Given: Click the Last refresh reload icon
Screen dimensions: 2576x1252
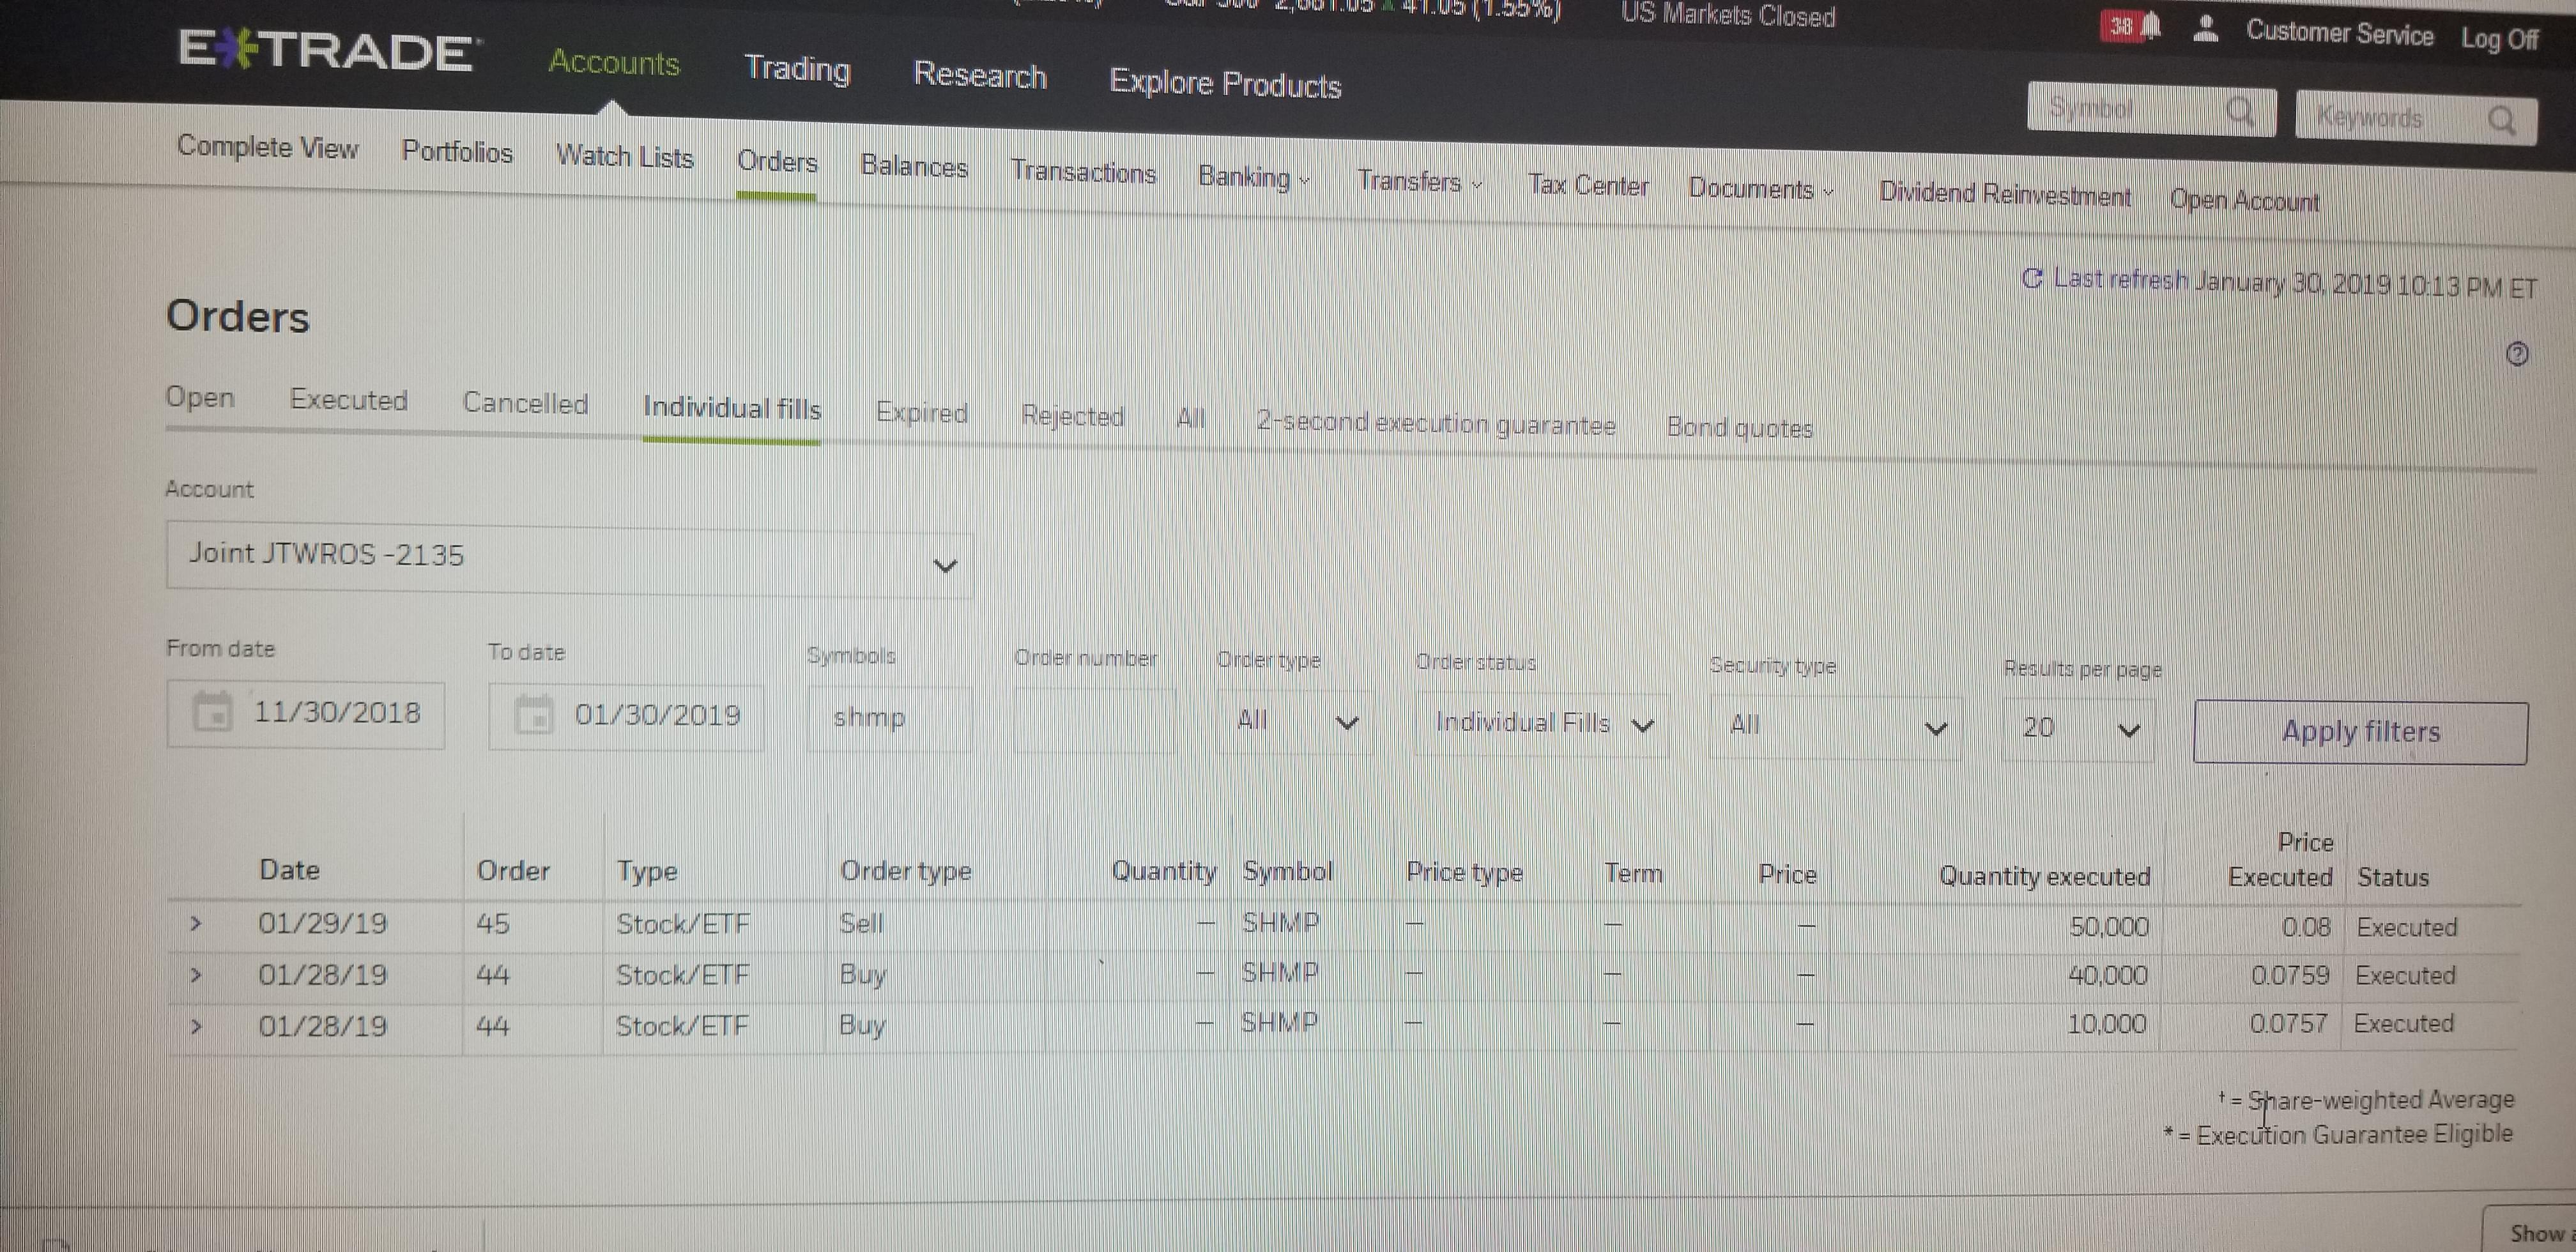Looking at the screenshot, I should coord(2032,278).
